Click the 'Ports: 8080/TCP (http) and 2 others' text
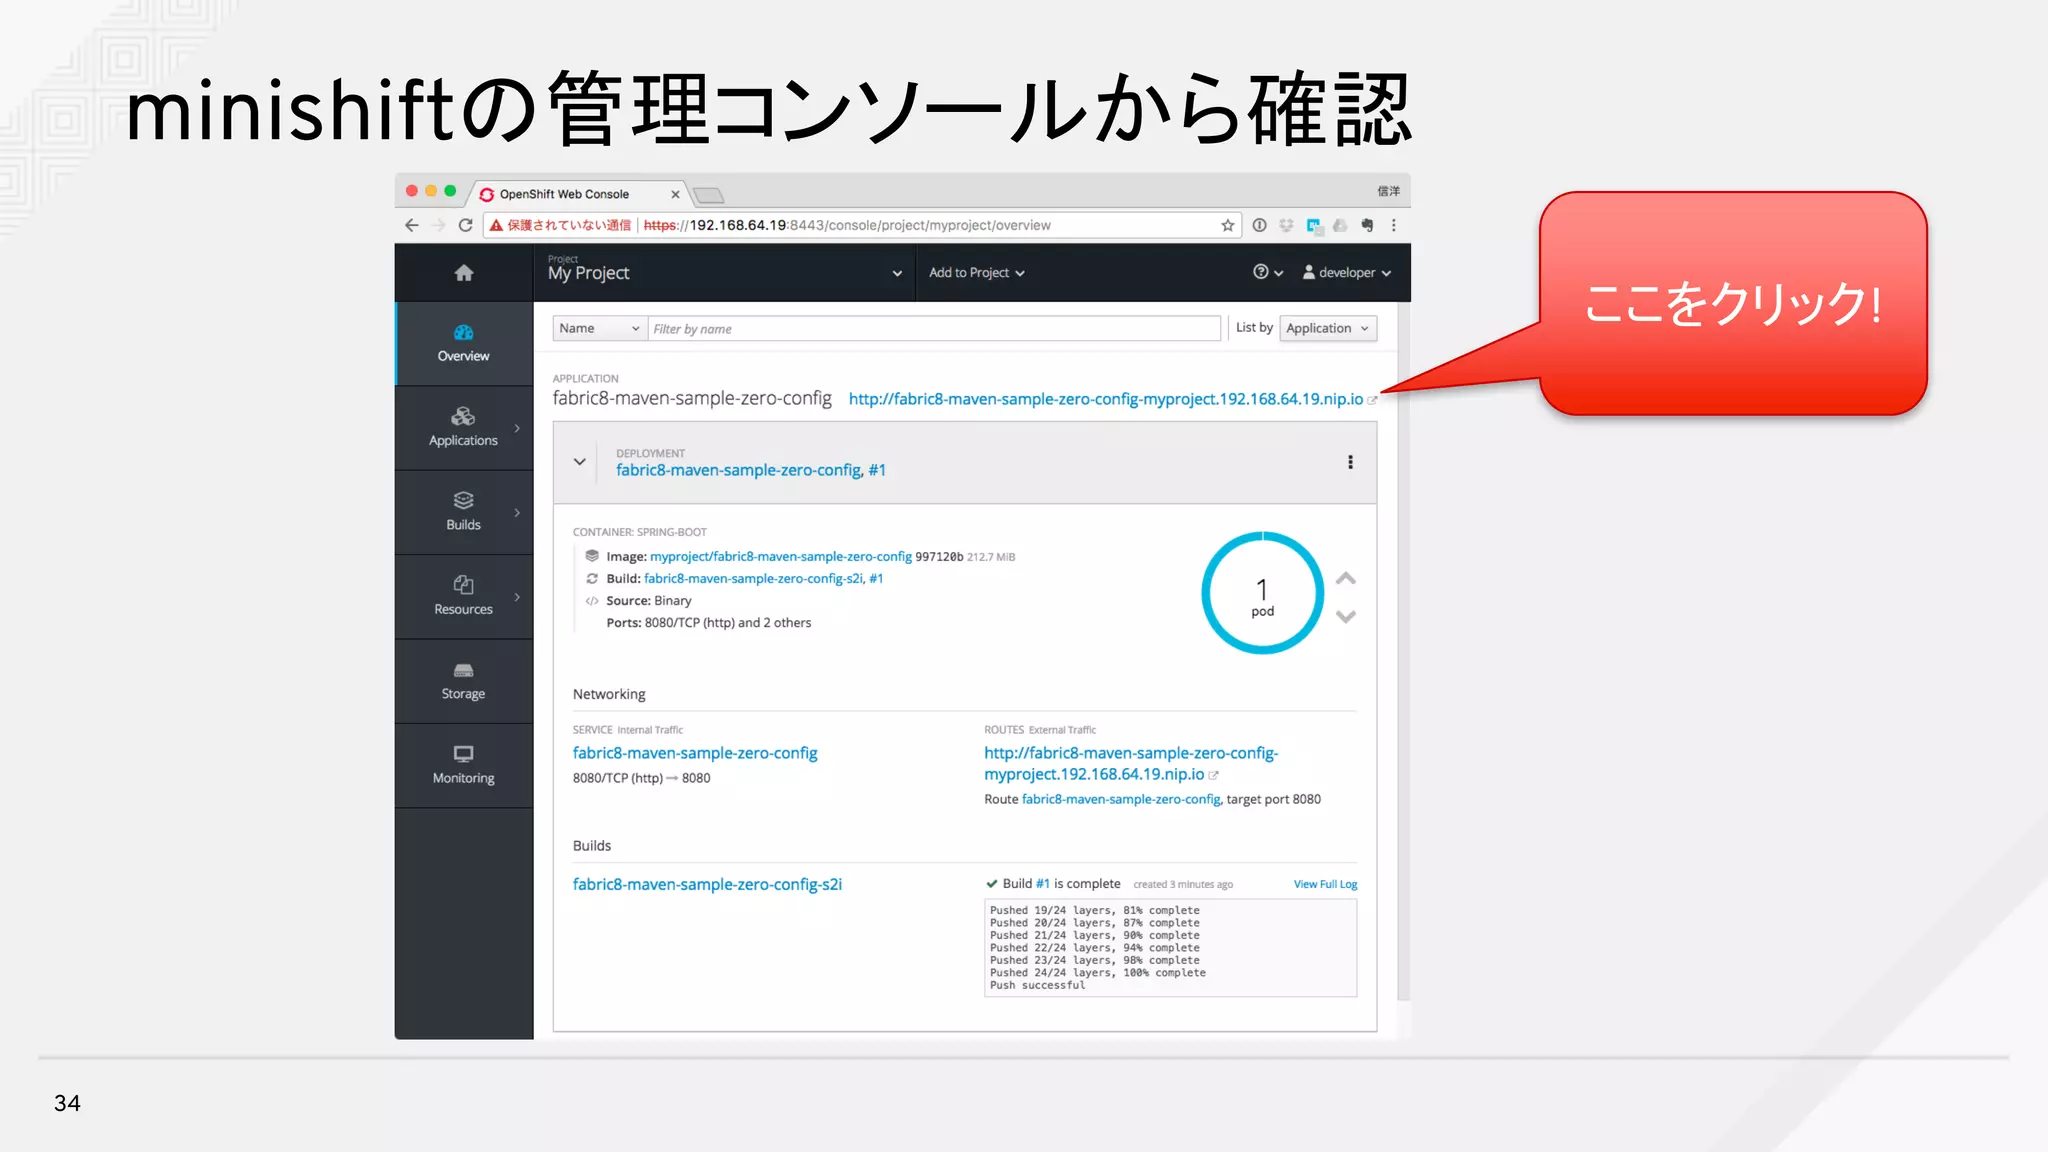Image resolution: width=2048 pixels, height=1152 pixels. pyautogui.click(x=708, y=622)
